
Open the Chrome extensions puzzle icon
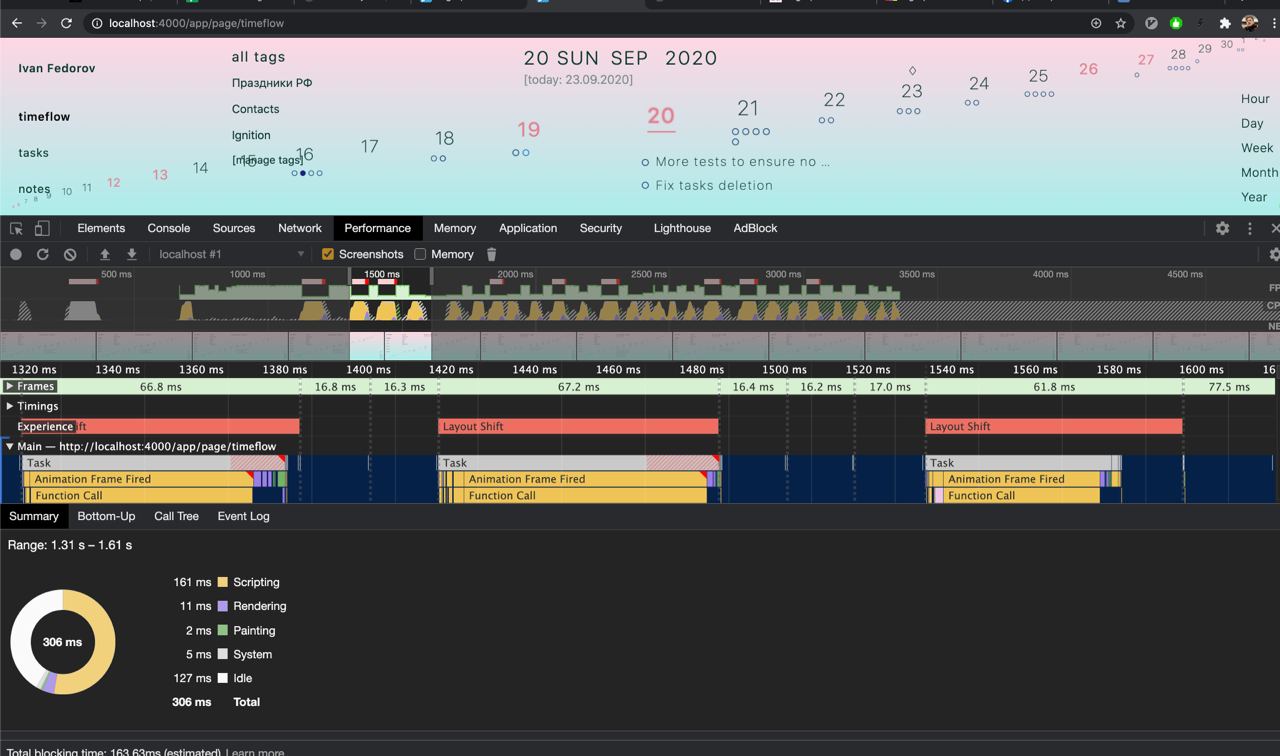pos(1225,23)
